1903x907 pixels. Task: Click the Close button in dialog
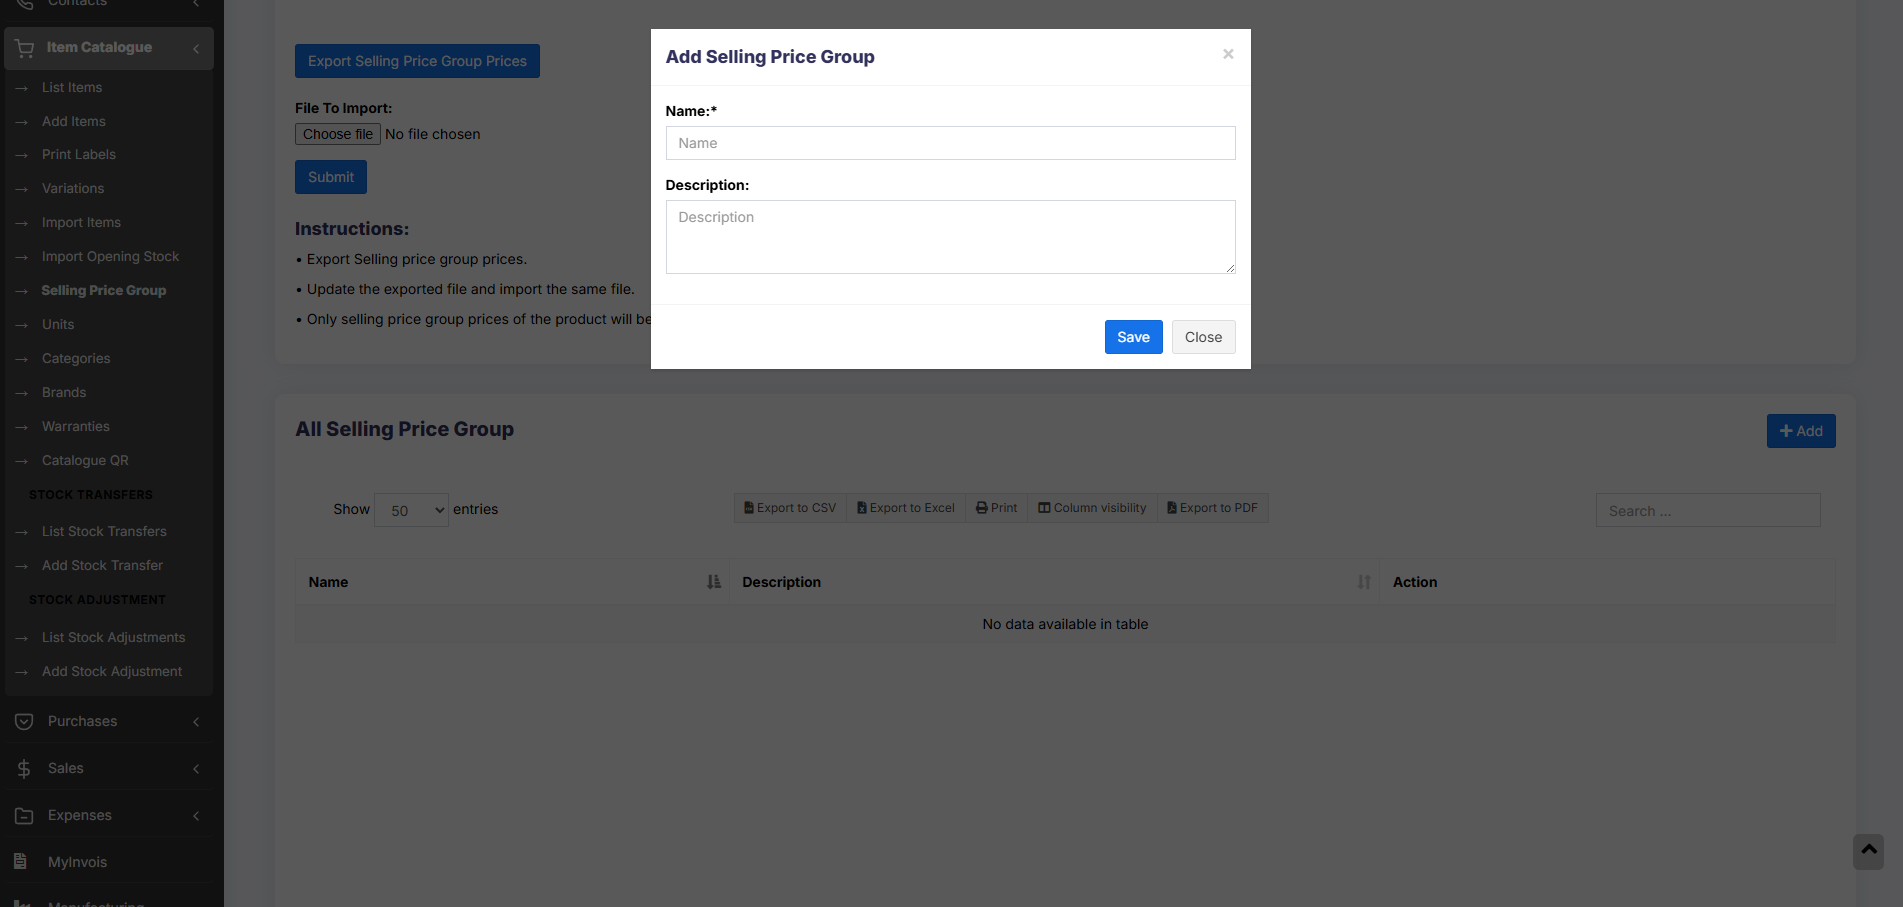coord(1203,337)
